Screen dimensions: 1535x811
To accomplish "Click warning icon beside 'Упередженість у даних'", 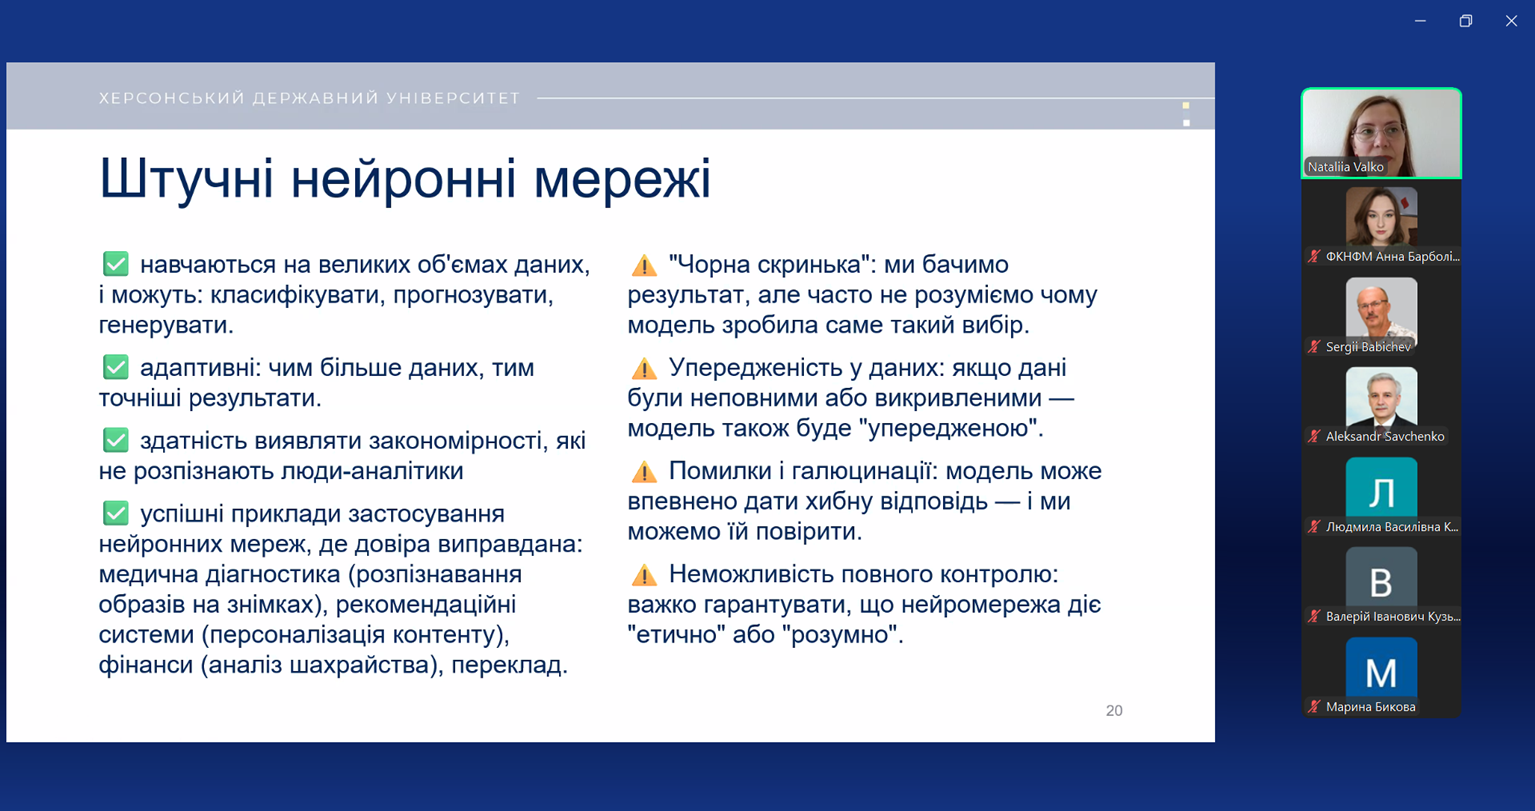I will tap(644, 369).
